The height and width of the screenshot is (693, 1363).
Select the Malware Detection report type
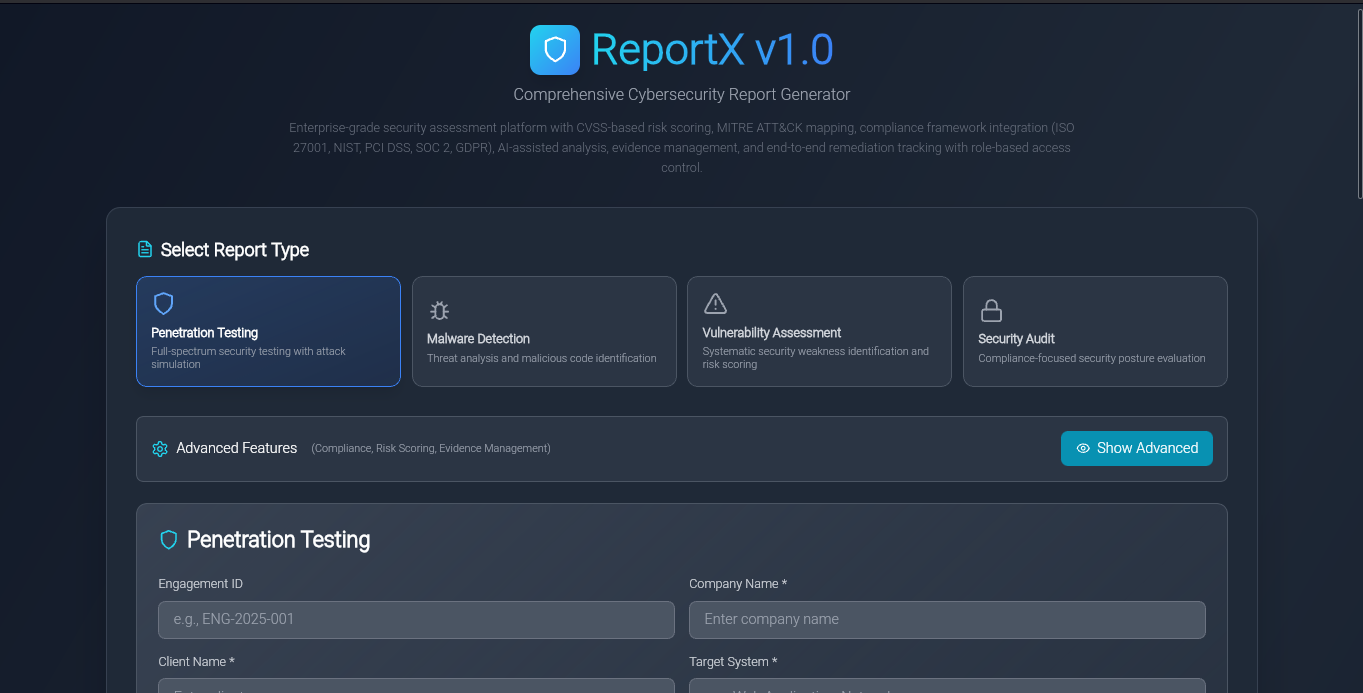(x=544, y=331)
